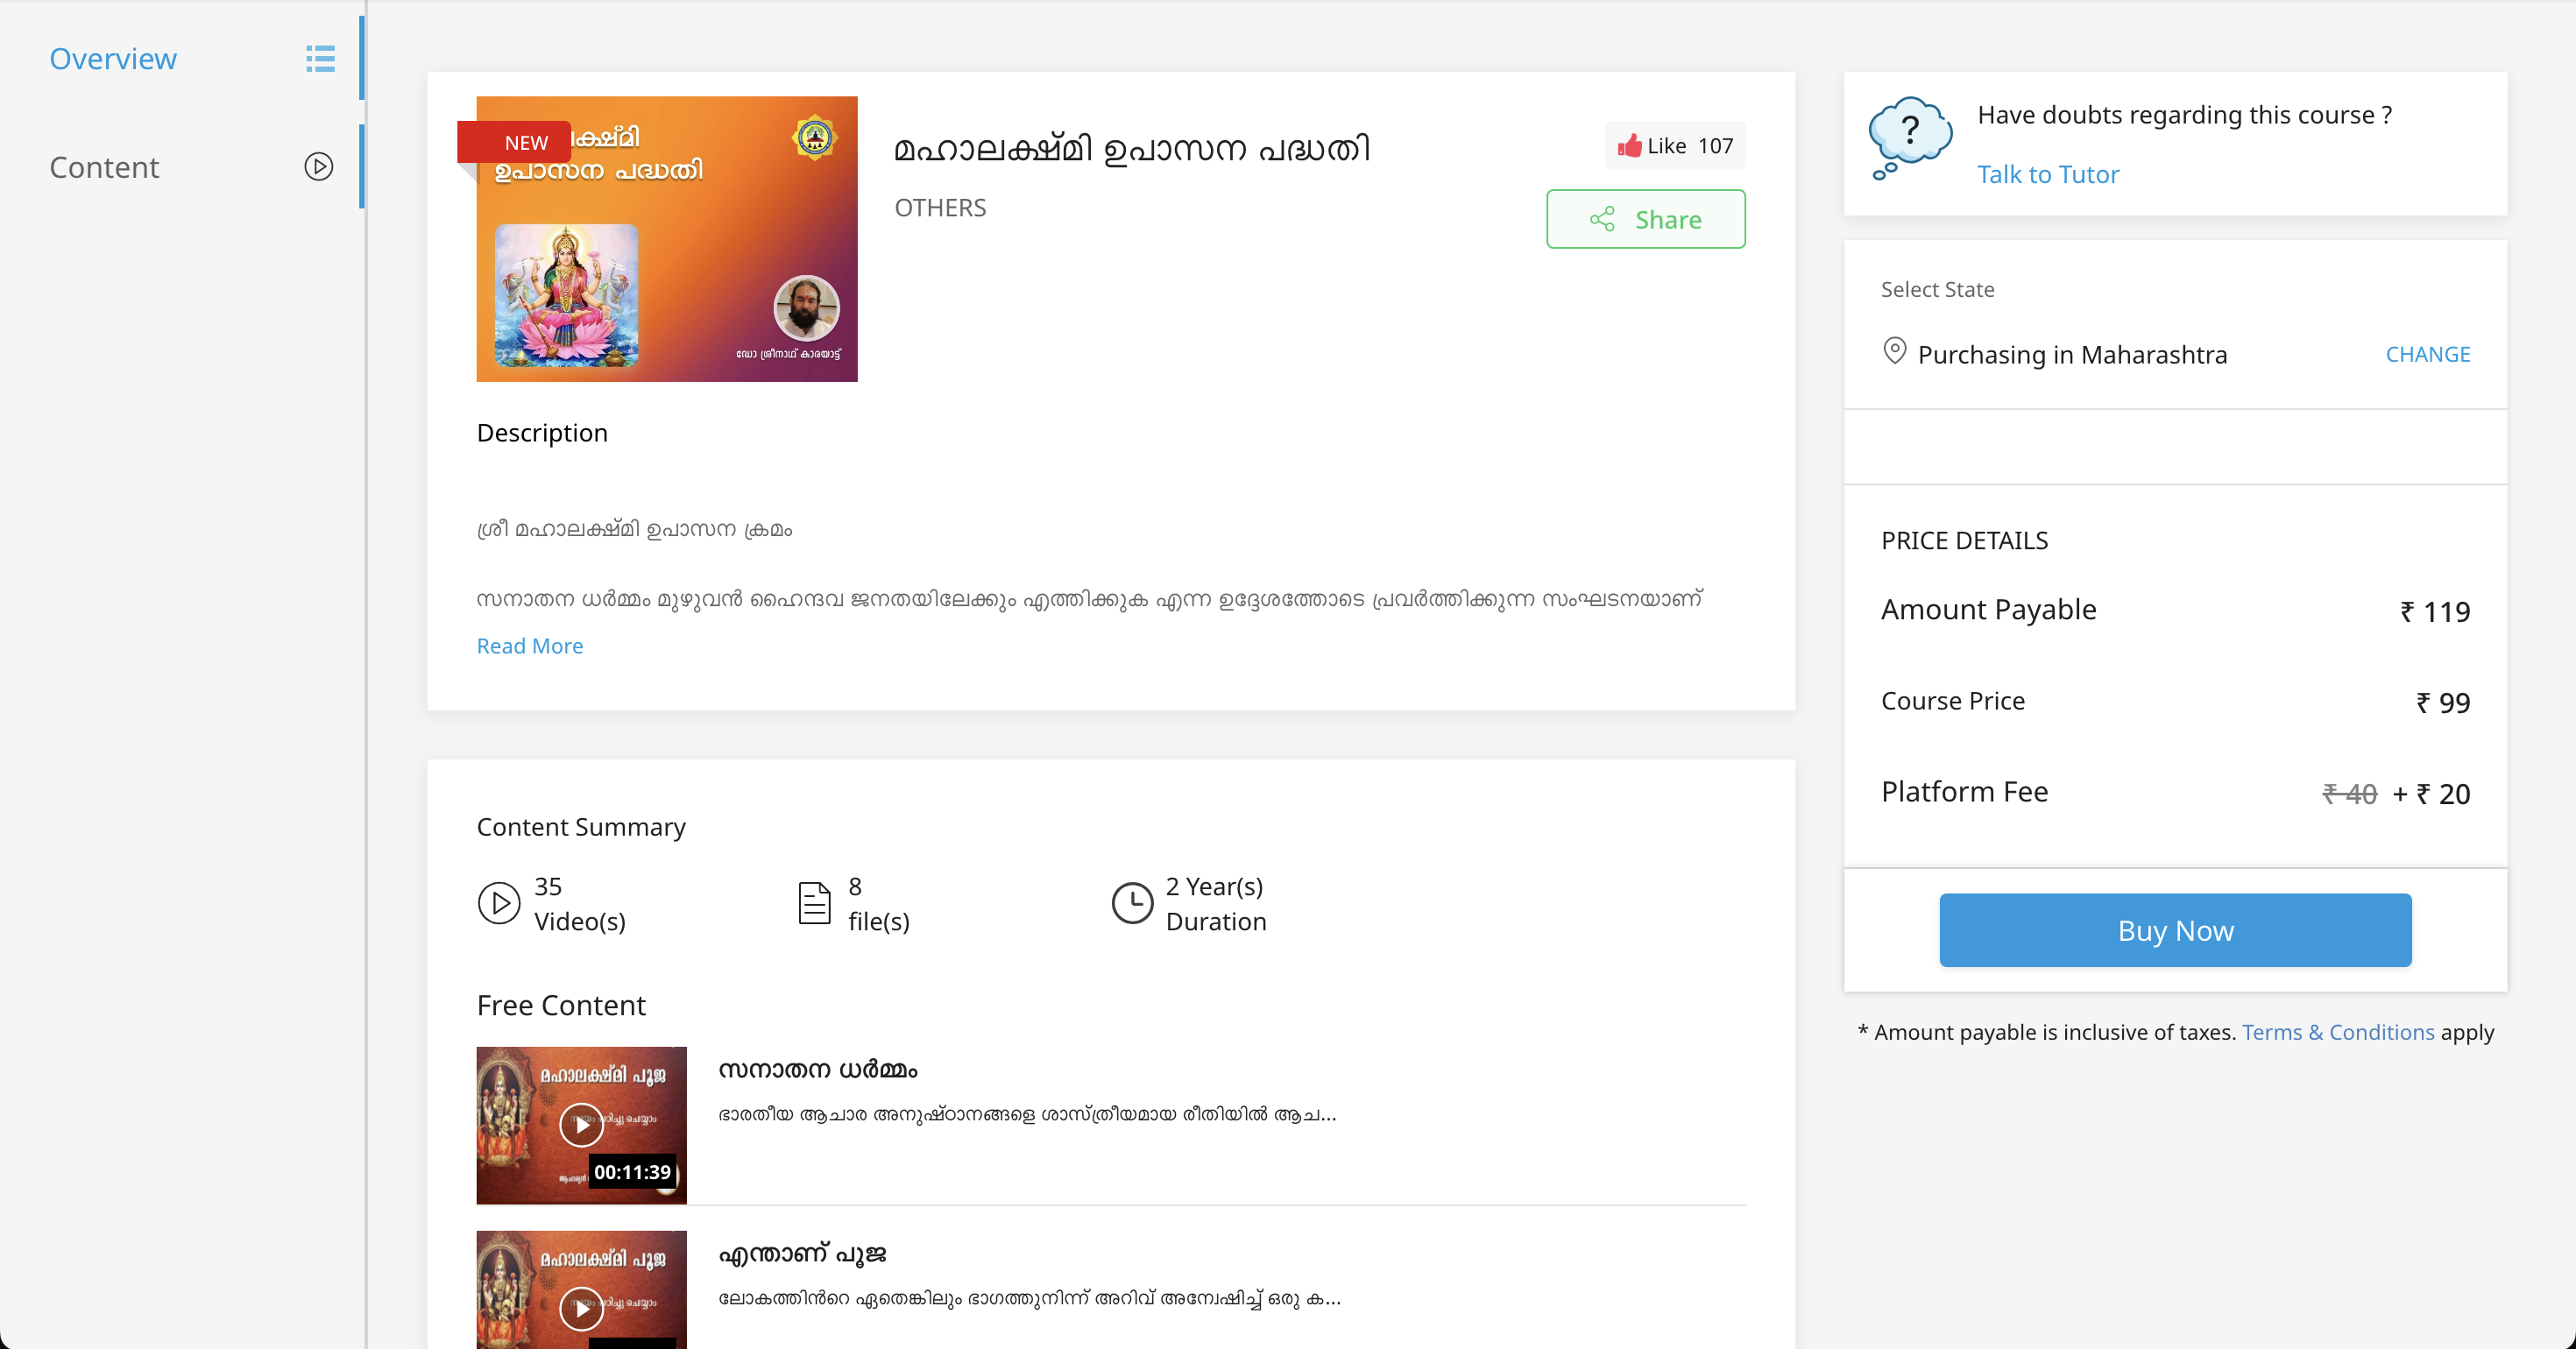Click the file(s) document icon
This screenshot has height=1349, width=2576.
click(816, 902)
